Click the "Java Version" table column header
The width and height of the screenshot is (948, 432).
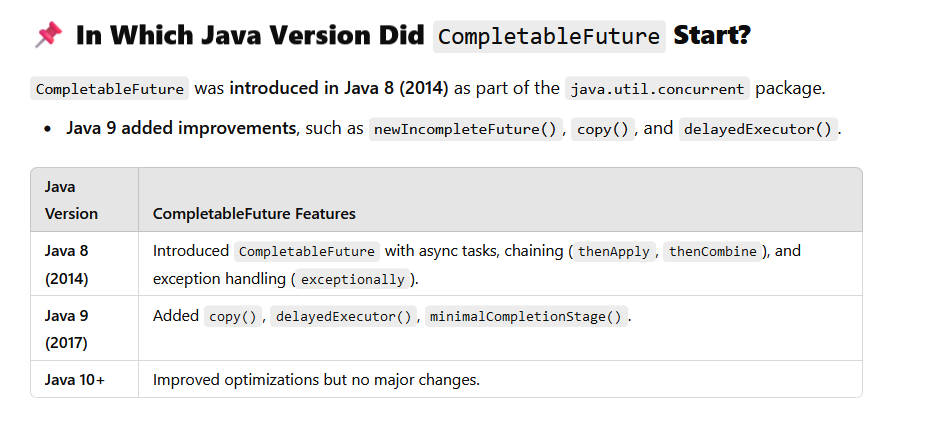(72, 200)
